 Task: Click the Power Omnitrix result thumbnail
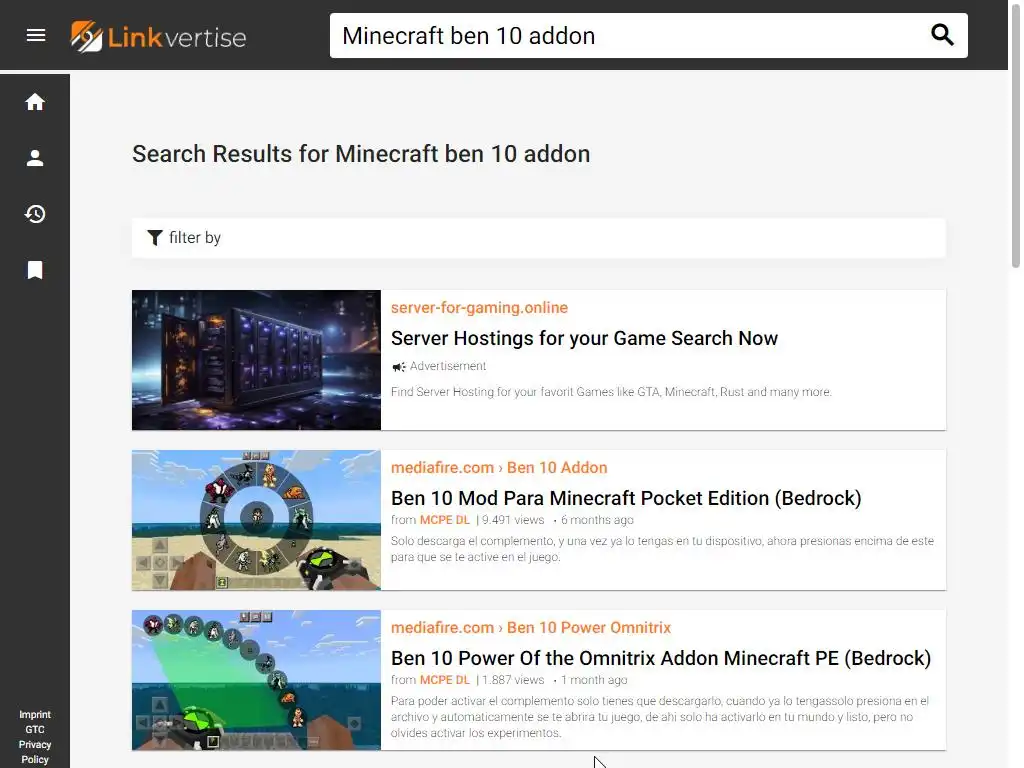(256, 680)
